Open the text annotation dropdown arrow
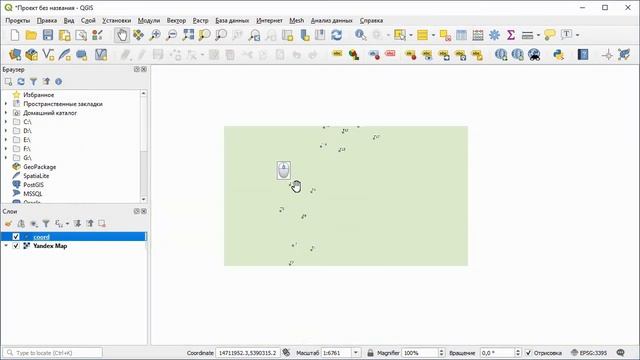The width and height of the screenshot is (640, 360). coord(577,35)
